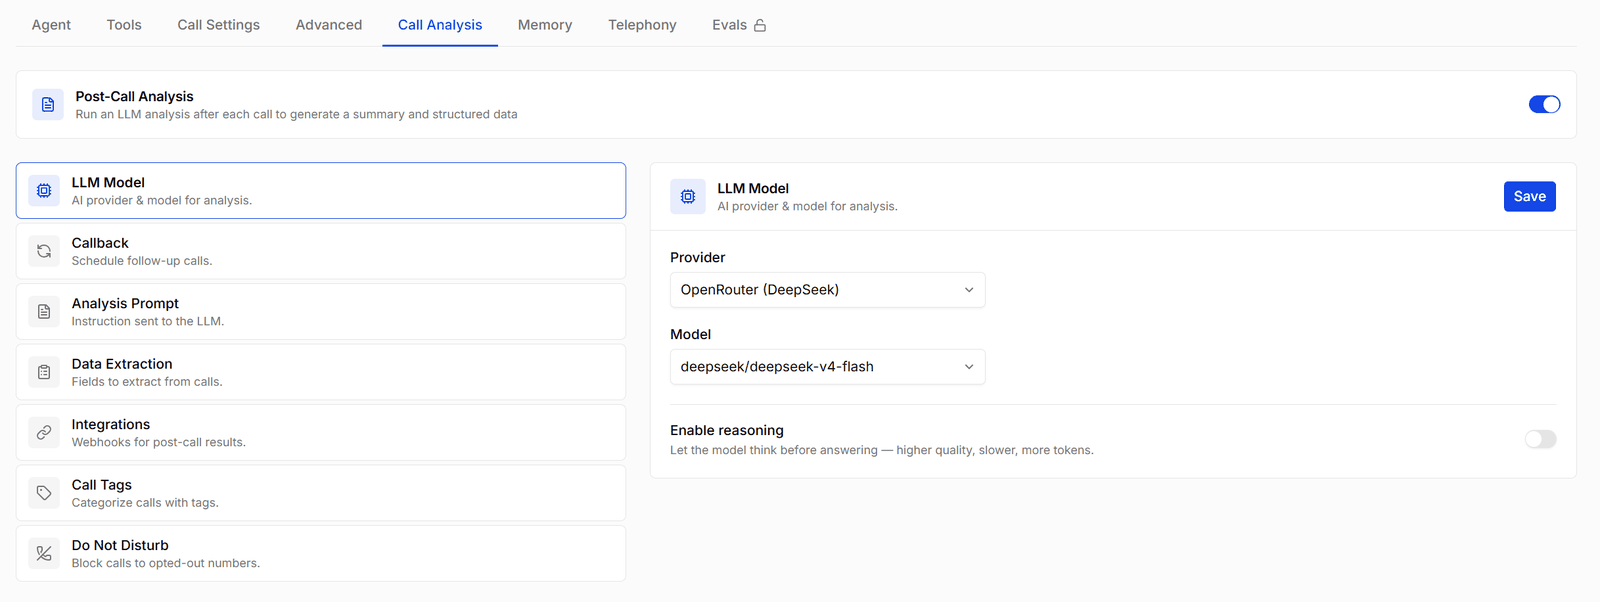The width and height of the screenshot is (1600, 602).
Task: Save the LLM Model settings
Action: (x=1529, y=196)
